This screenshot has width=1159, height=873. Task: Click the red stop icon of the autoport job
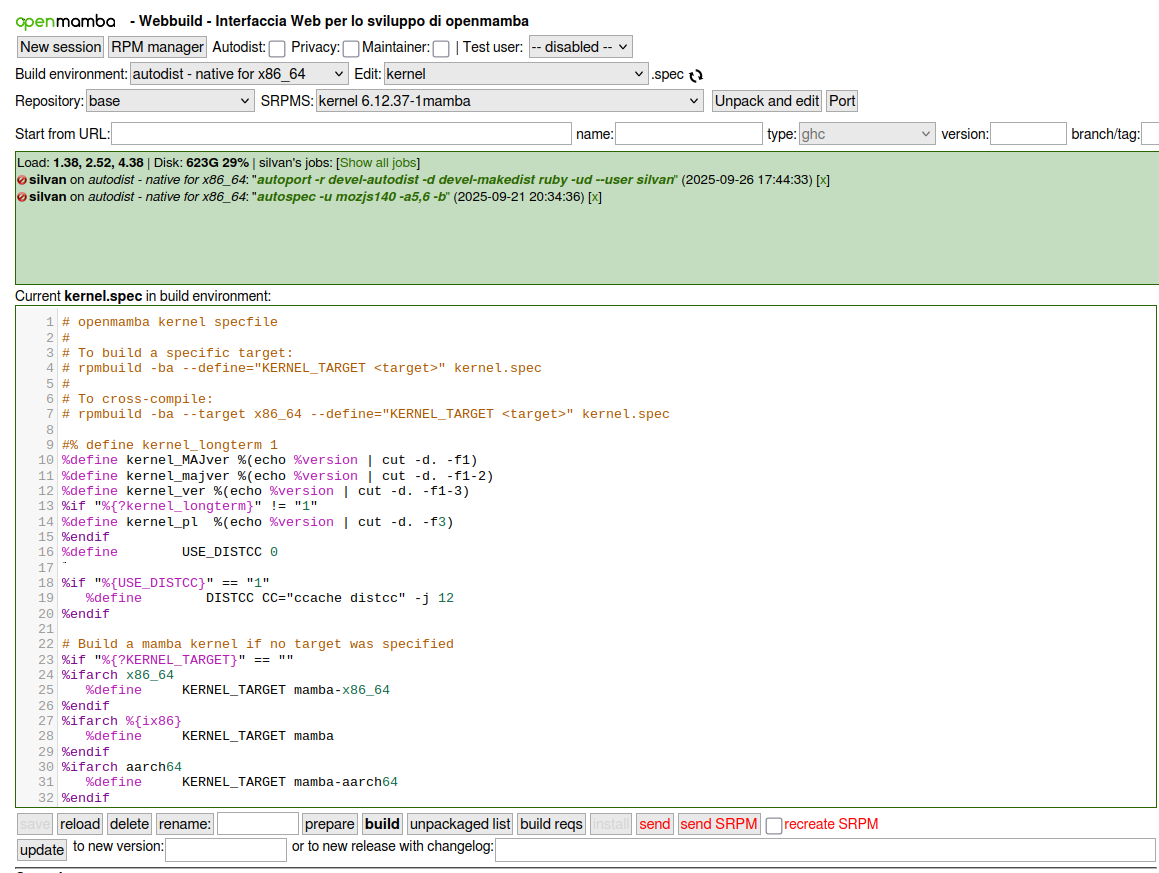(x=22, y=180)
